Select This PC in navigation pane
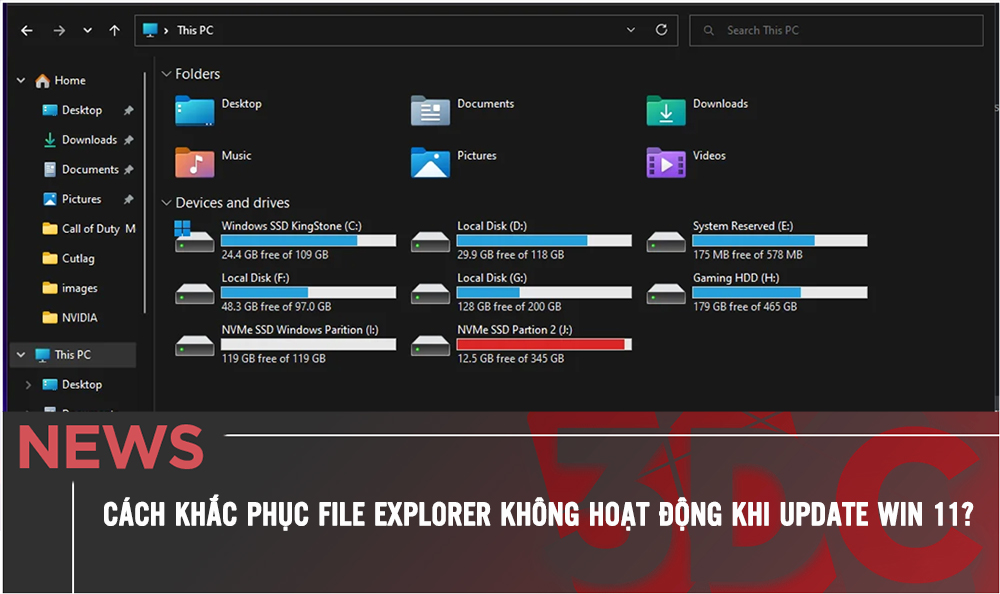 72,354
